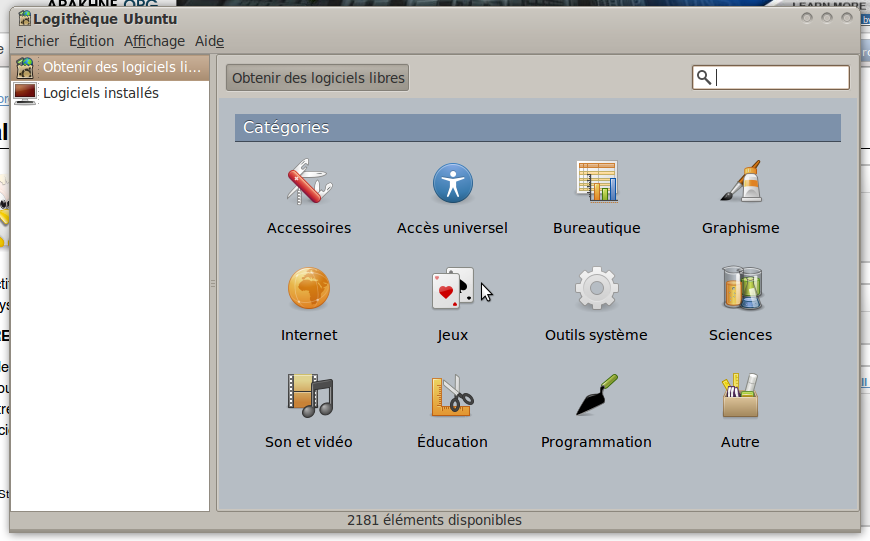Open the Autre box icon
The height and width of the screenshot is (541, 870).
coord(740,395)
